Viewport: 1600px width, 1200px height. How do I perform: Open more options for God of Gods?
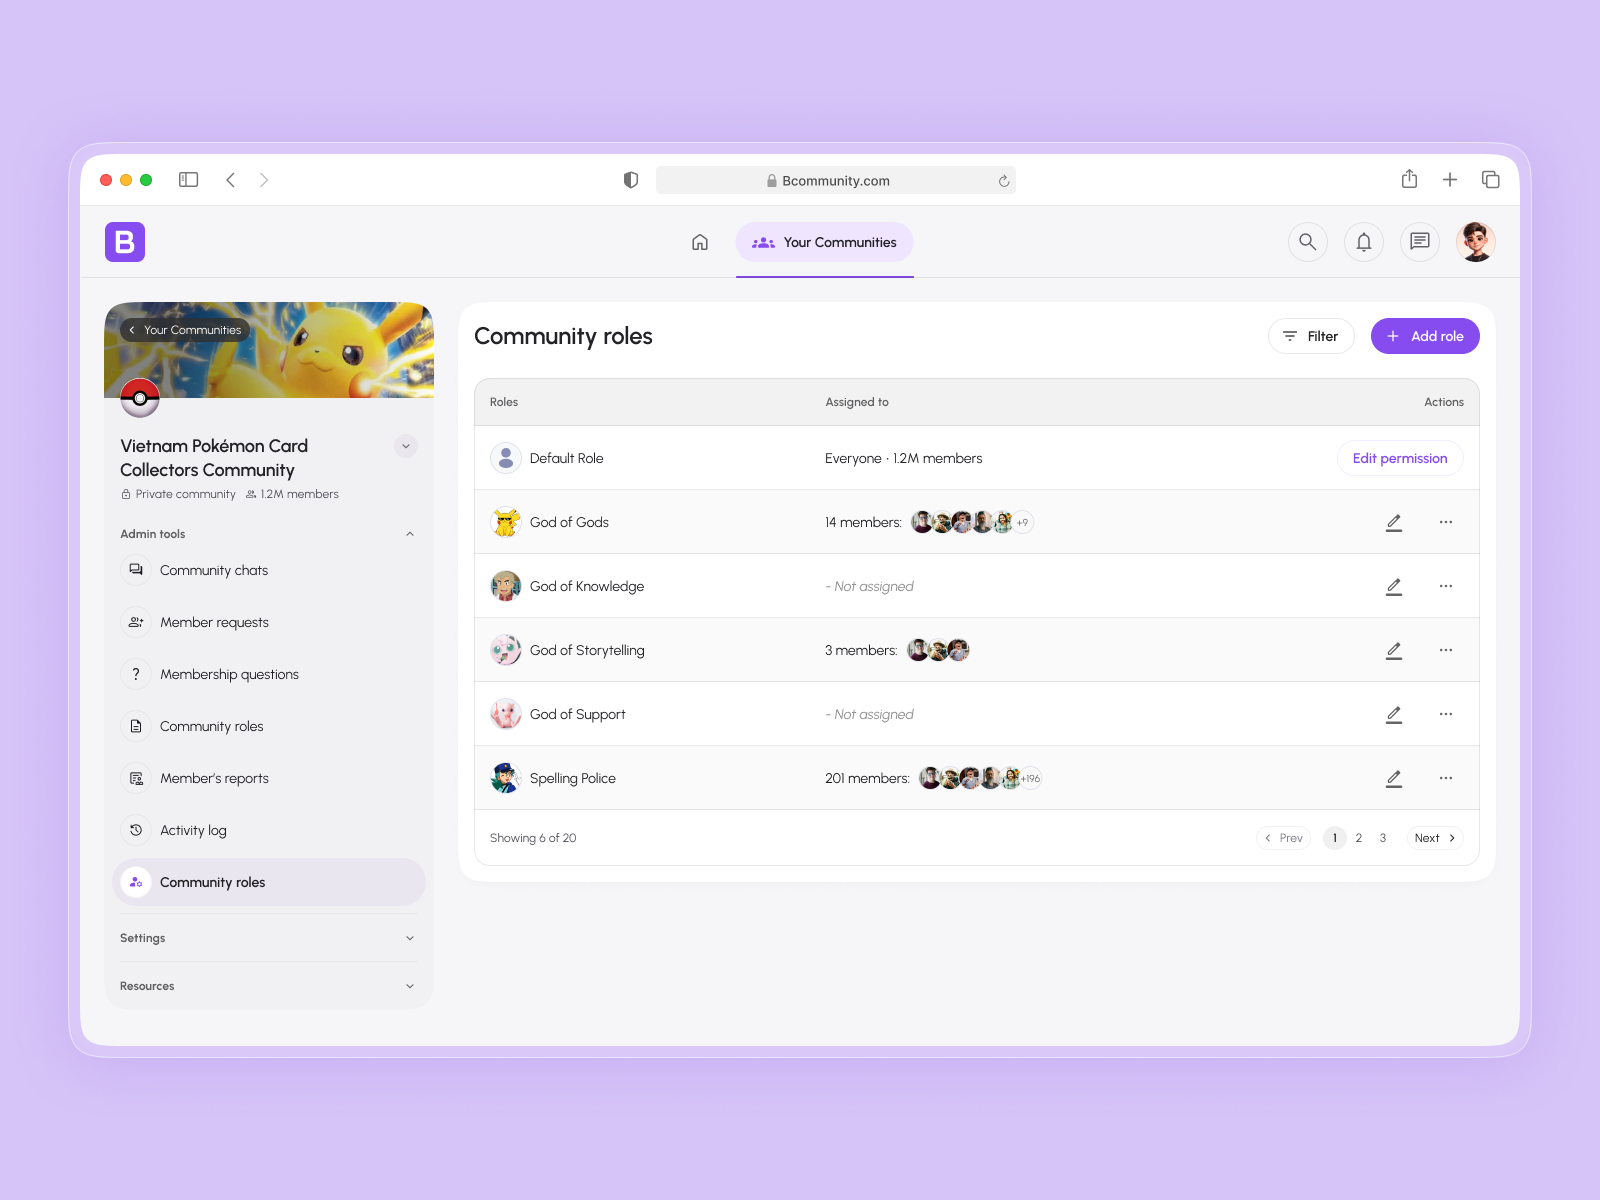coord(1446,522)
